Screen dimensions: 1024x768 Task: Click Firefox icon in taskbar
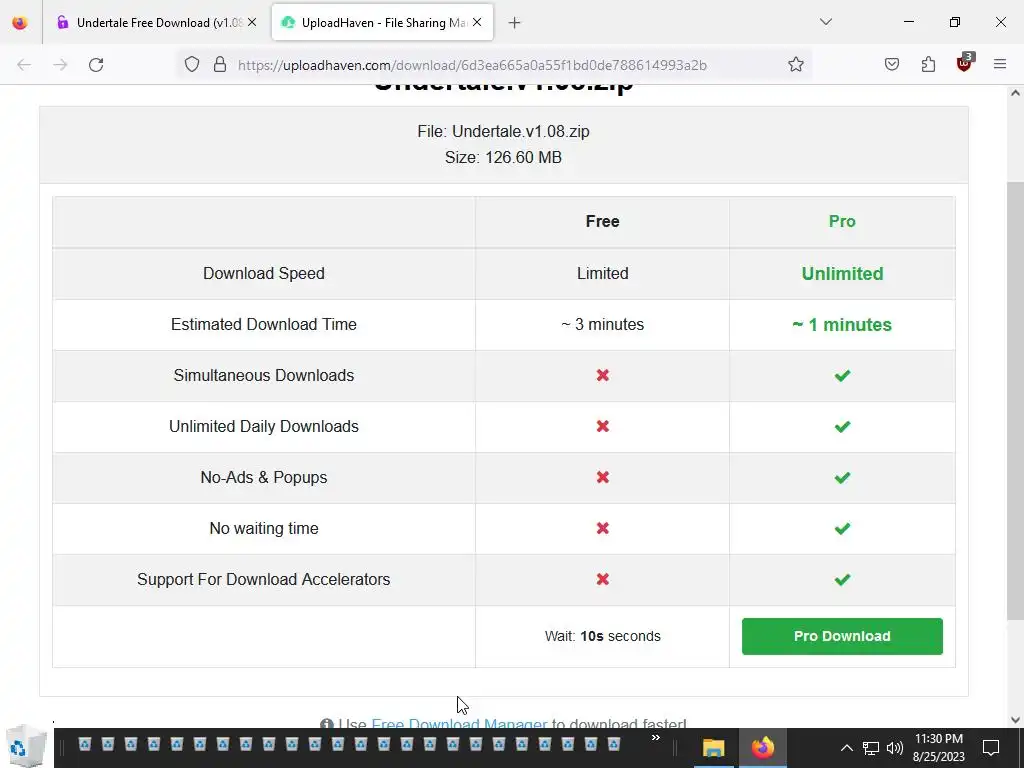(762, 748)
